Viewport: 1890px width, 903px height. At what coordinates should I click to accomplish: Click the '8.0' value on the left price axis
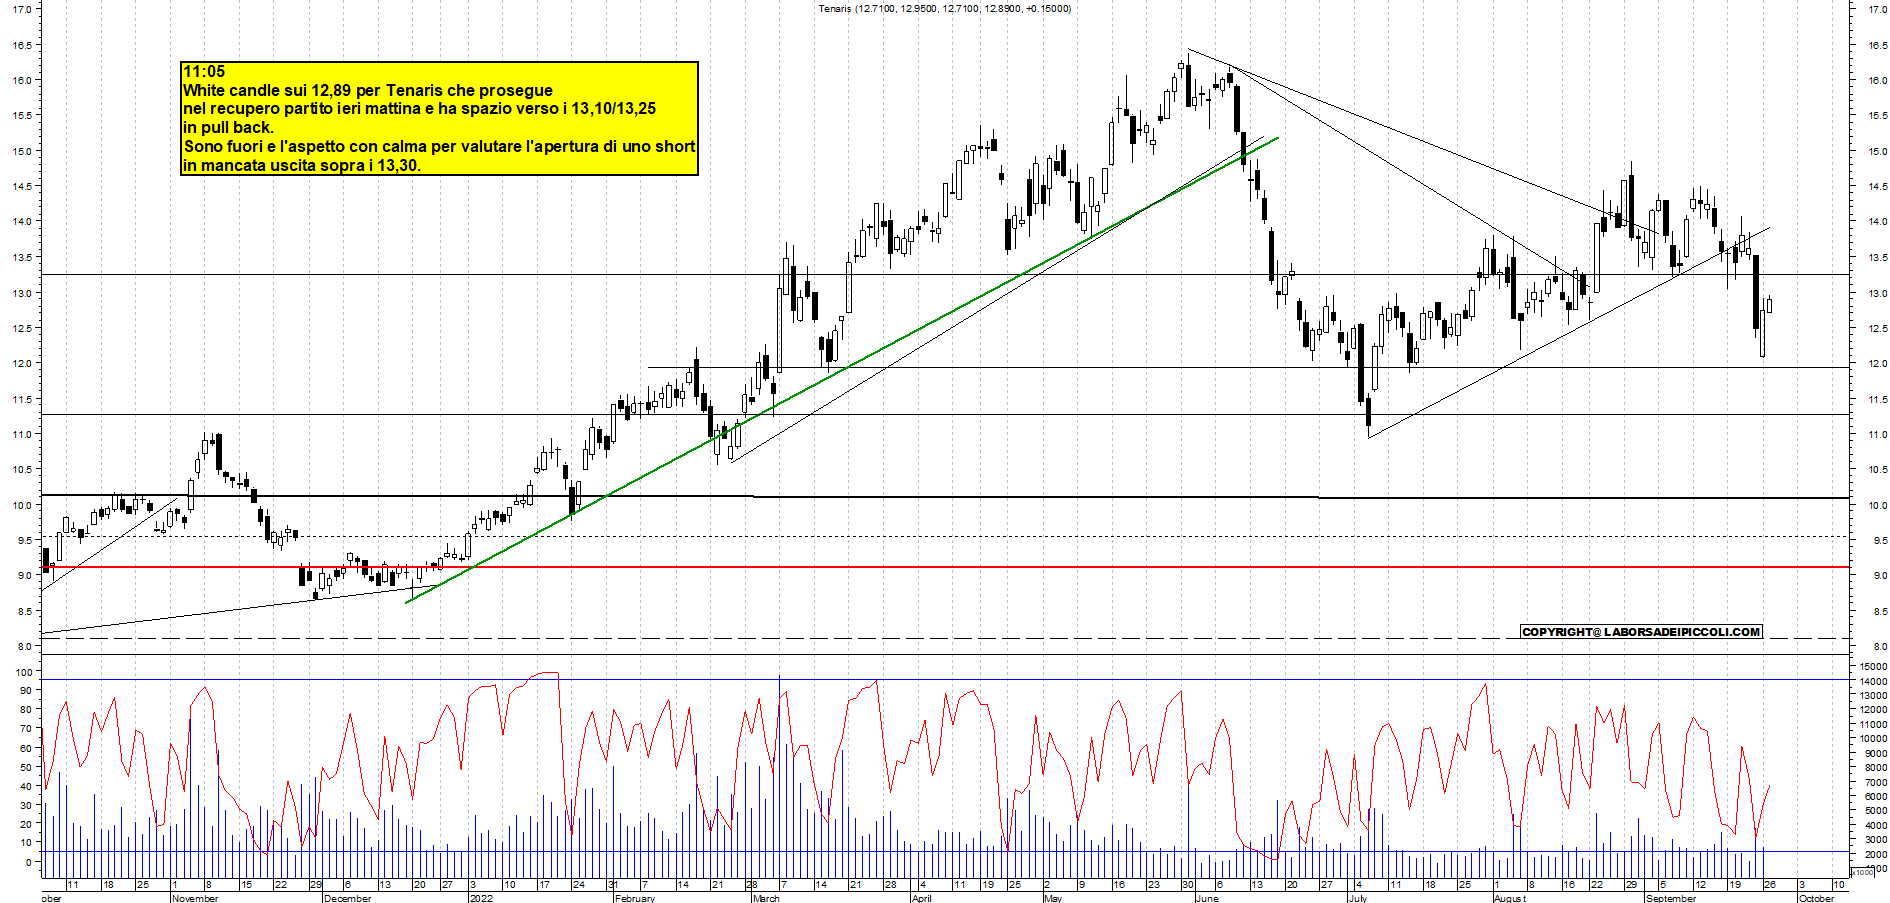tap(25, 647)
